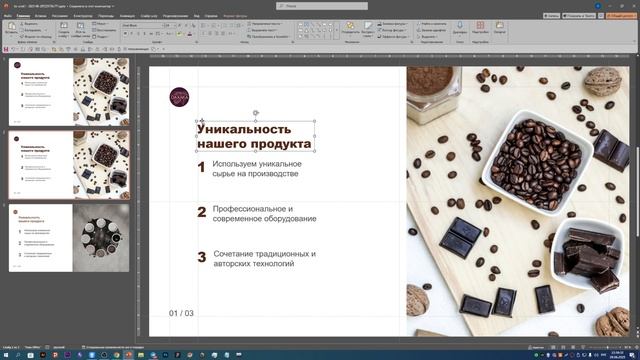Viewport: 640px width, 360px height.
Task: Open the Designer icon in the ribbon
Action: (x=500, y=27)
